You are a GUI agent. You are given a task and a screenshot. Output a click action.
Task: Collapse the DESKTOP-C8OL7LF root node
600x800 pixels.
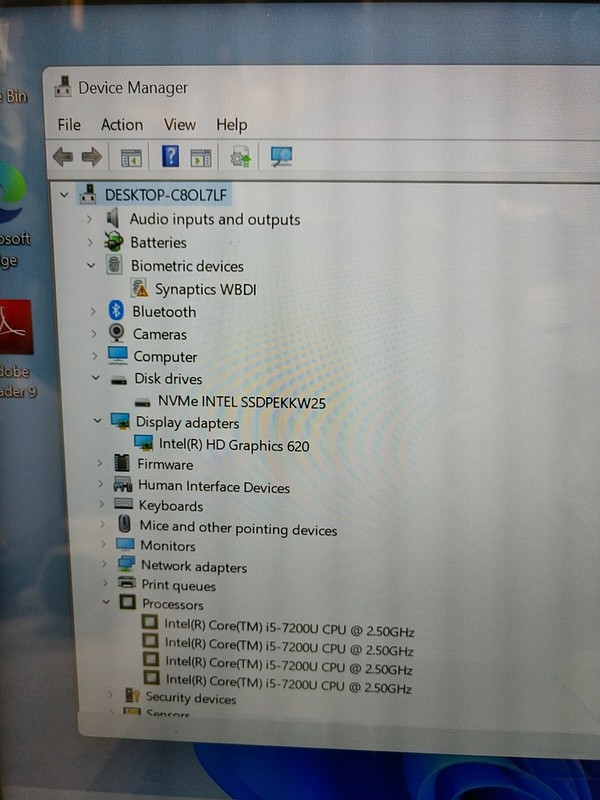64,194
